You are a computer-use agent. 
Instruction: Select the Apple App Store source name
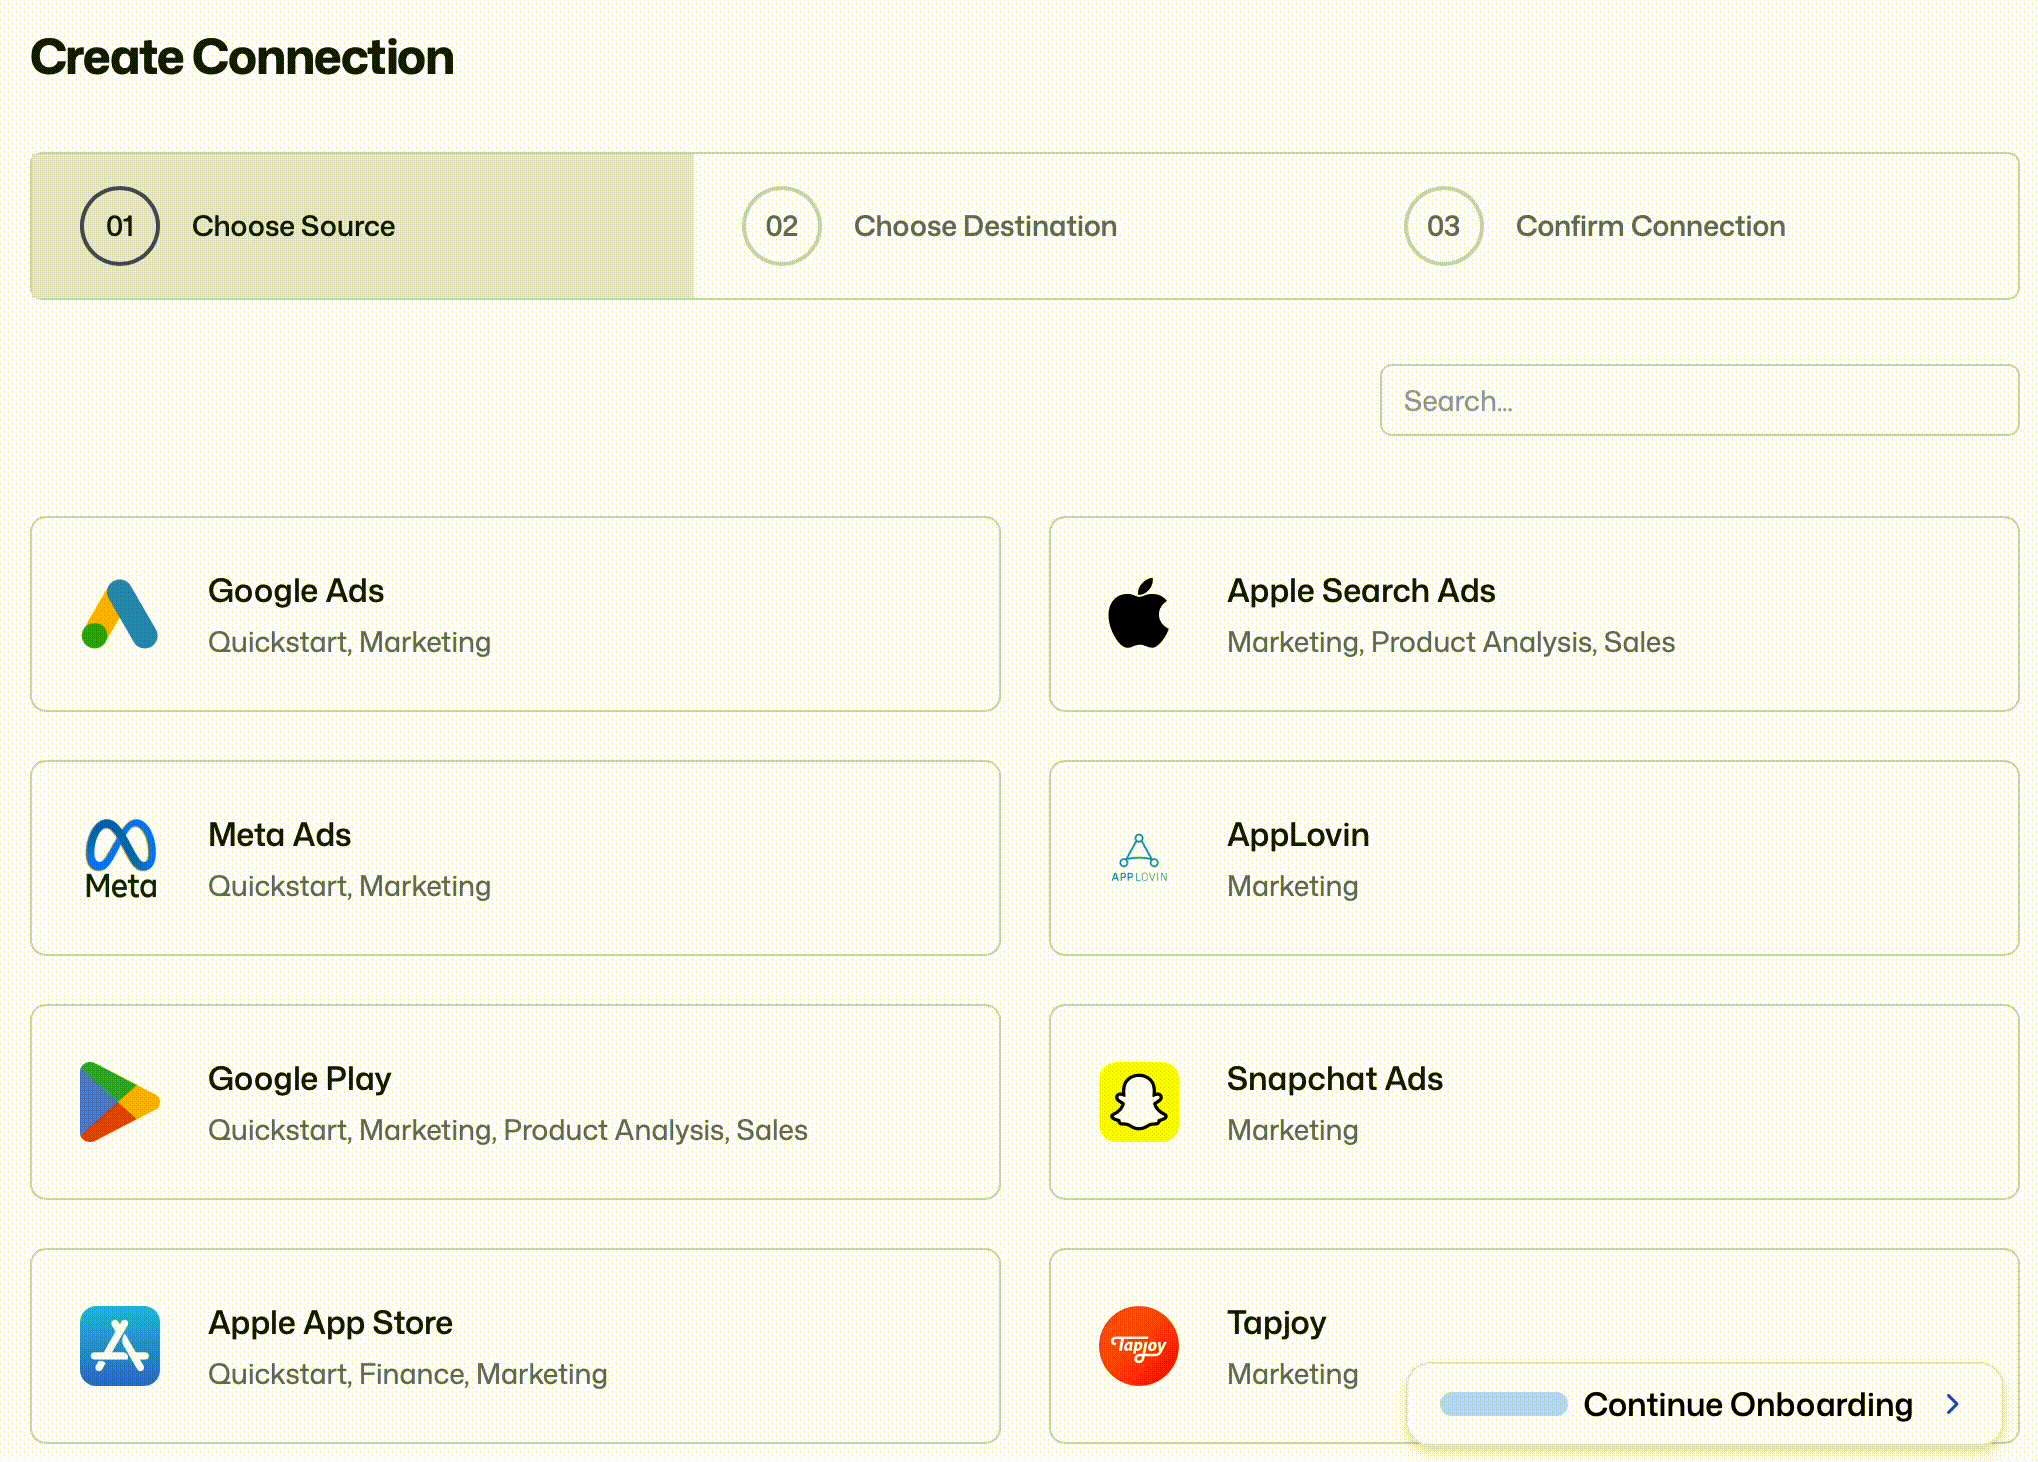pyautogui.click(x=331, y=1323)
